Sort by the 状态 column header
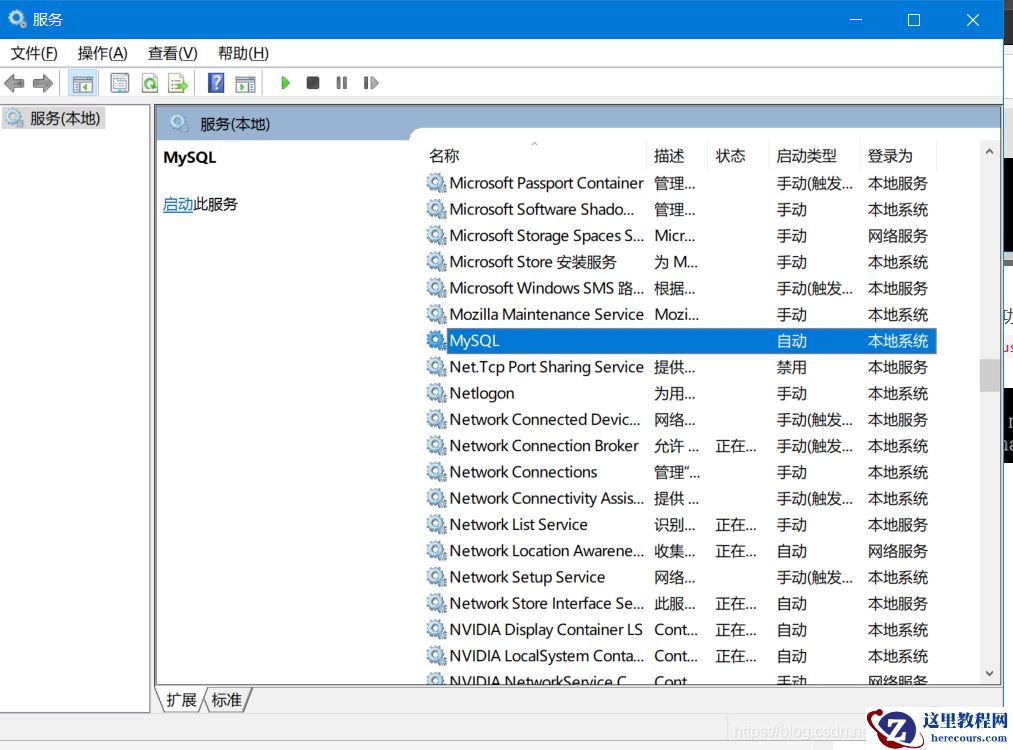The width and height of the screenshot is (1013, 750). (738, 155)
